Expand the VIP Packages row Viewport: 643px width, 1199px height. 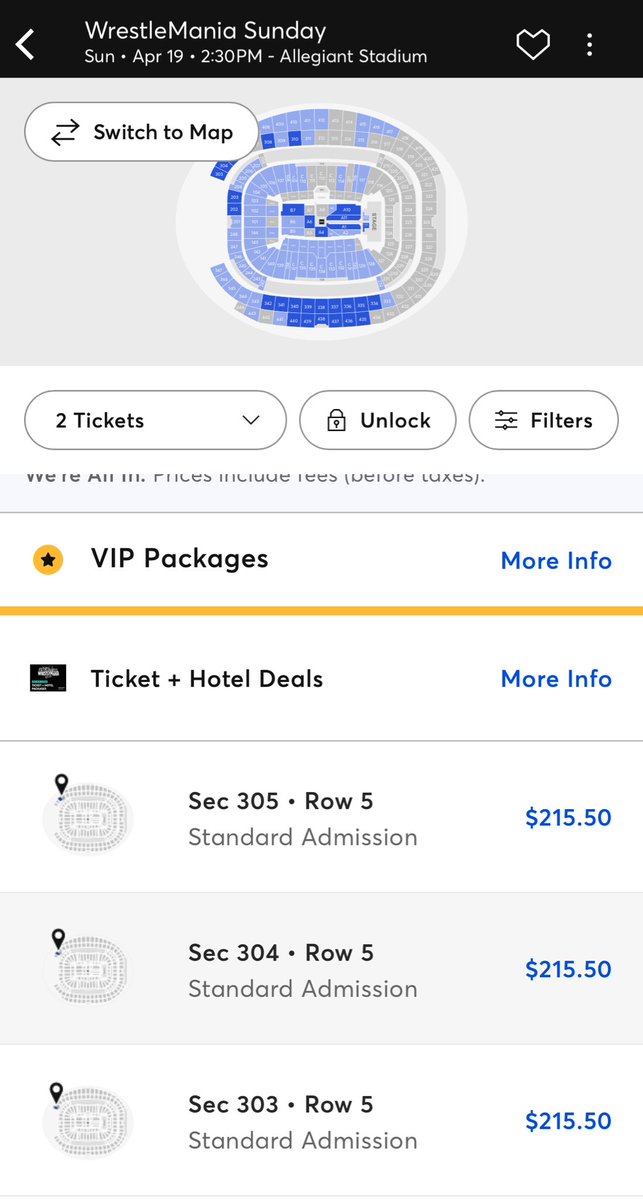pyautogui.click(x=321, y=560)
